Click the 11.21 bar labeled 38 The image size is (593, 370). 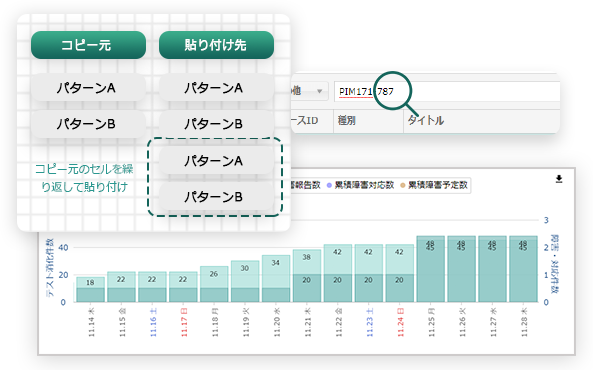(x=307, y=276)
